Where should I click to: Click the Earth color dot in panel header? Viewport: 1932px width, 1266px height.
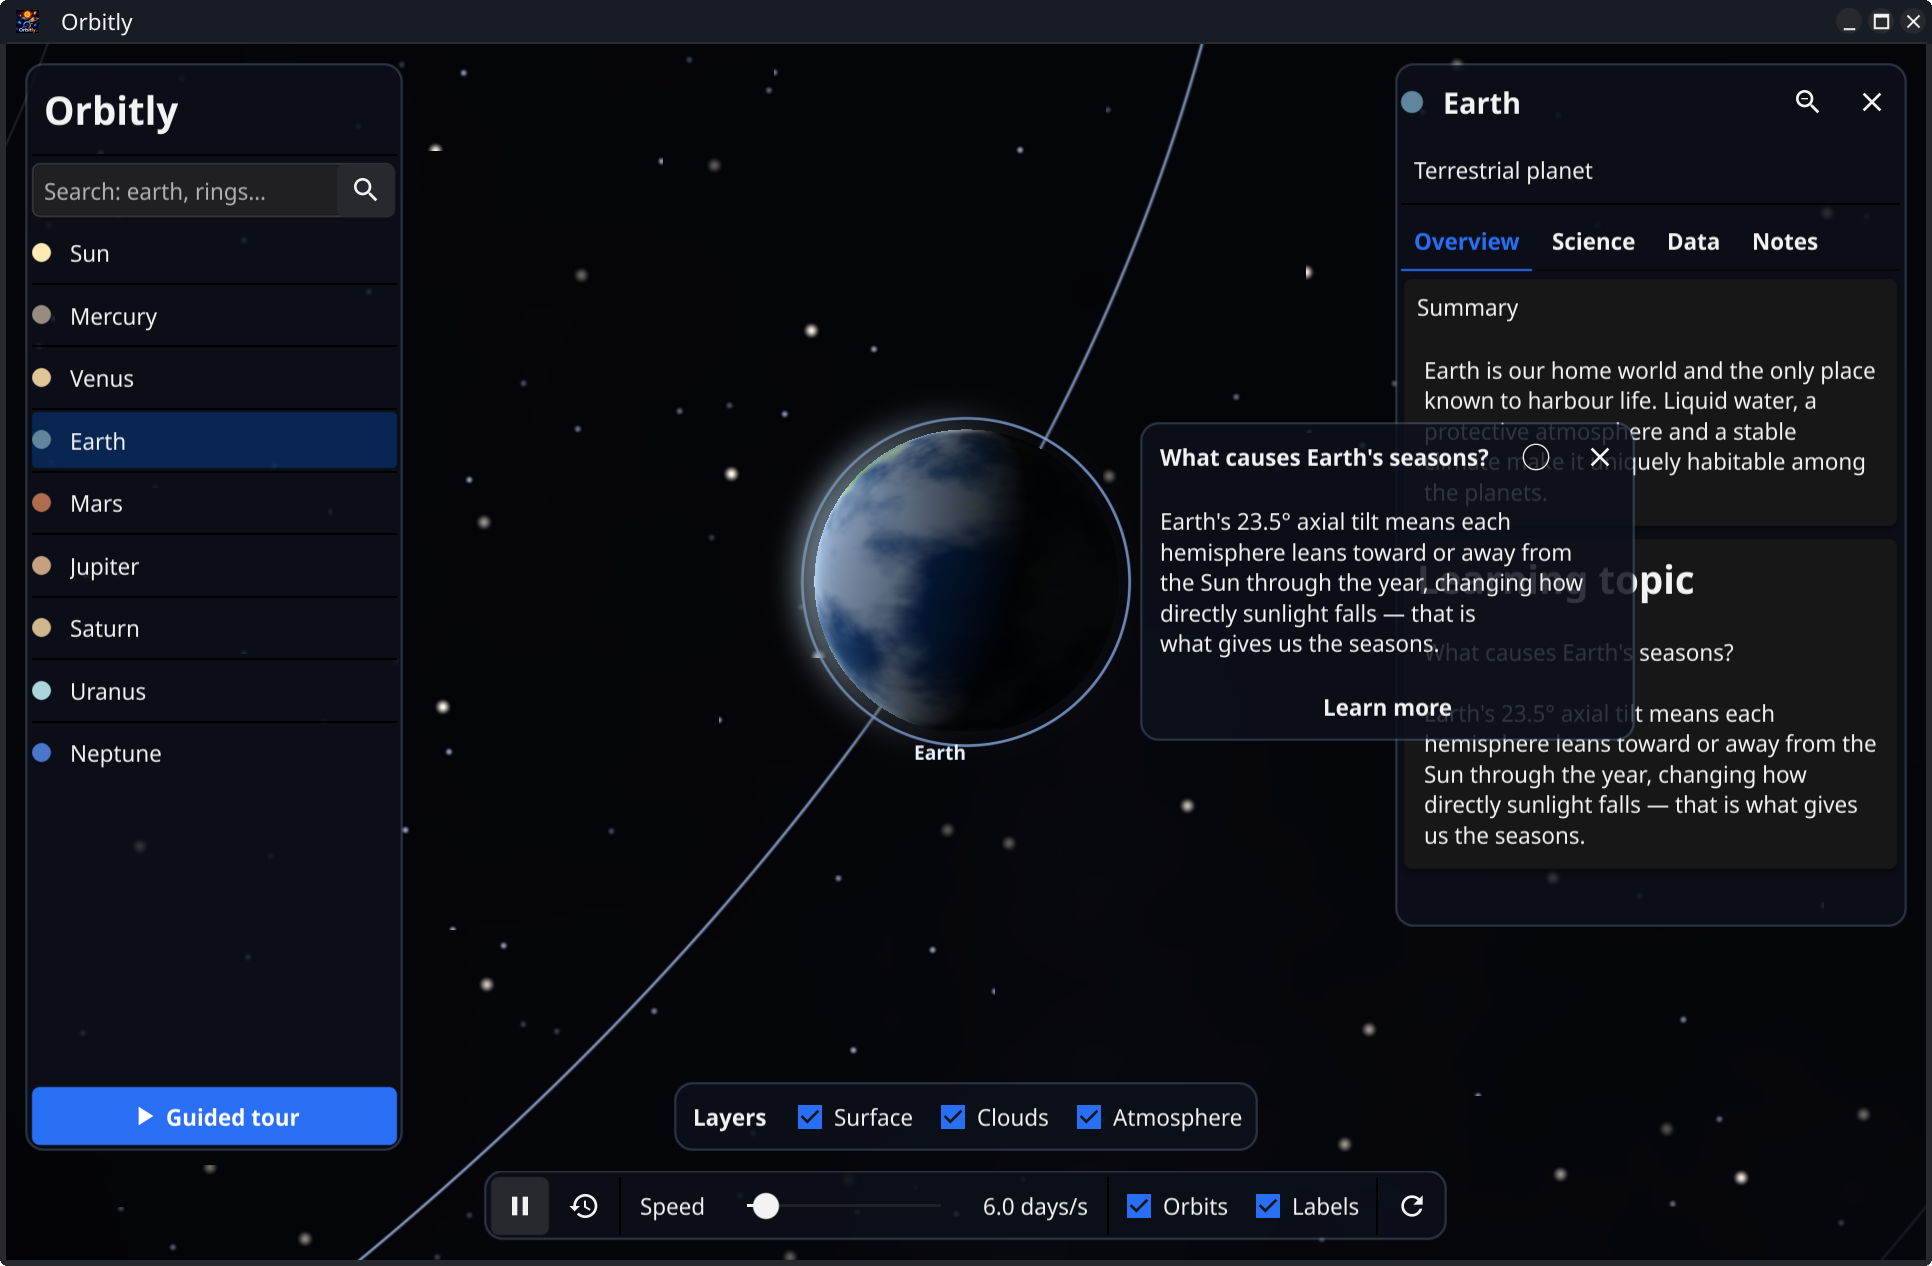1412,102
